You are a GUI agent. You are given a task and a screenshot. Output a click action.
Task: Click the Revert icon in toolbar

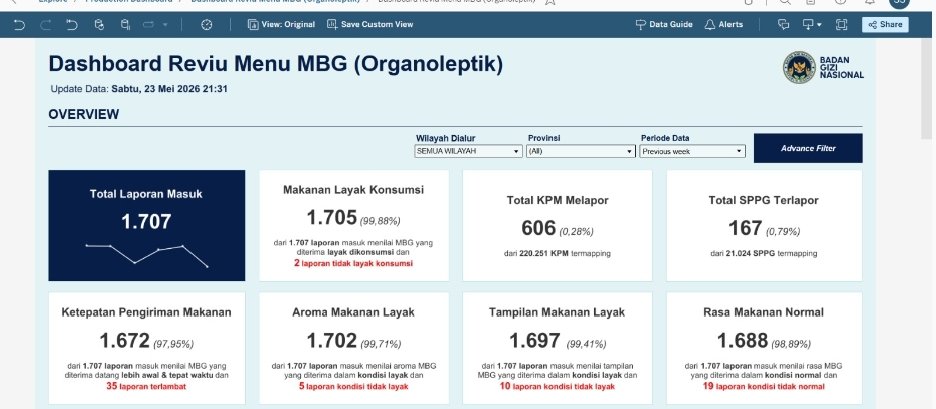[72, 24]
